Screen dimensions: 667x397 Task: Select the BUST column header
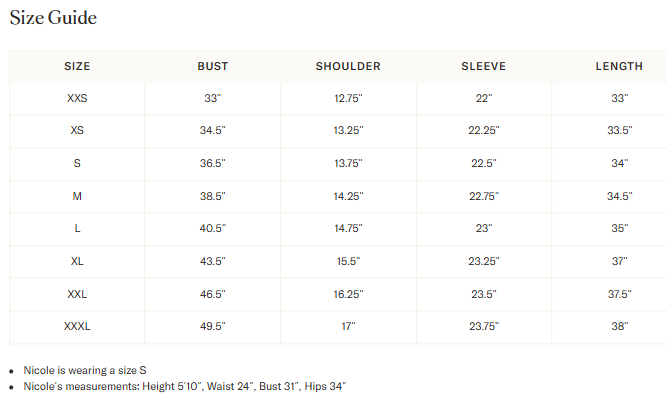tap(213, 66)
